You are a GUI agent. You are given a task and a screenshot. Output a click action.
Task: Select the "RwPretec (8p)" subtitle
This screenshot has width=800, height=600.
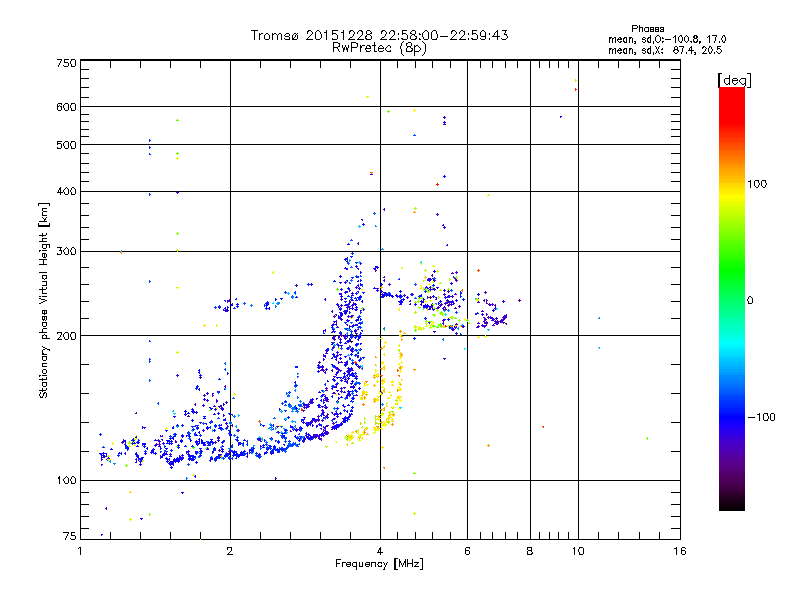[x=379, y=48]
